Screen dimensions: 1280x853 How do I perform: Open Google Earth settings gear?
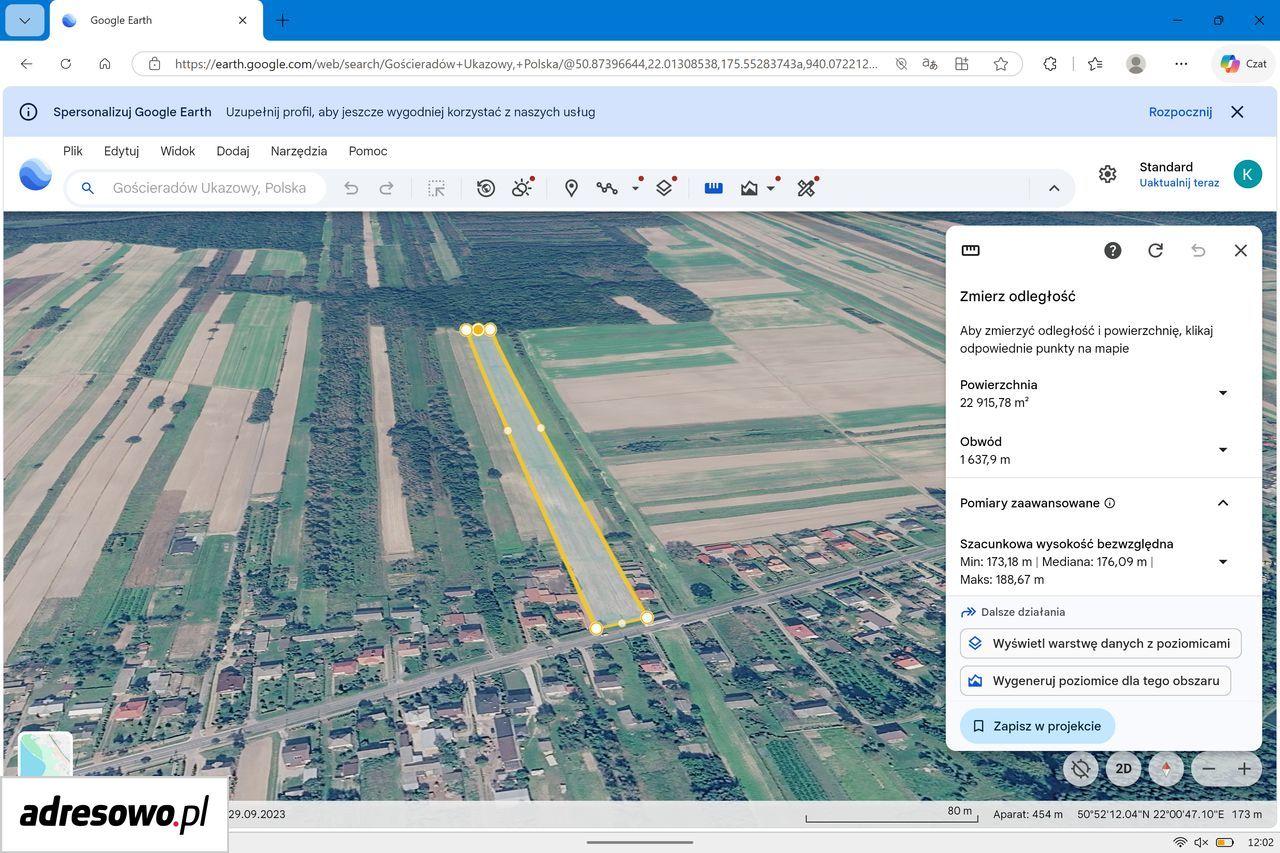[x=1107, y=174]
